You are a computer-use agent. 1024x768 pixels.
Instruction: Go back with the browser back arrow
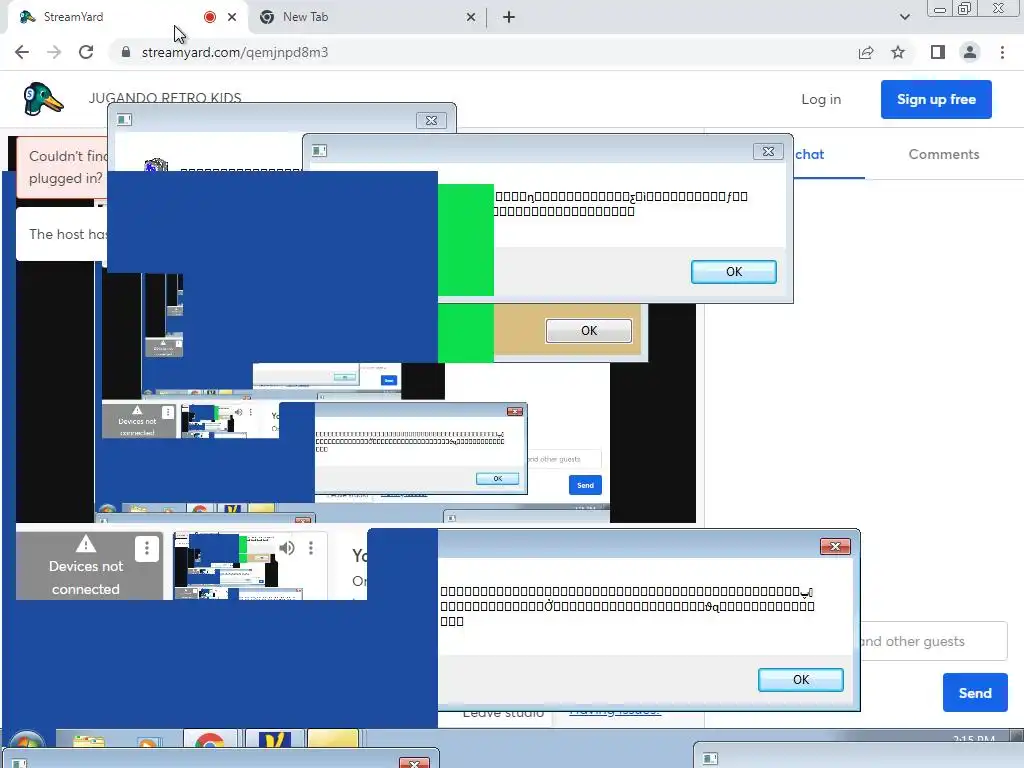point(22,52)
